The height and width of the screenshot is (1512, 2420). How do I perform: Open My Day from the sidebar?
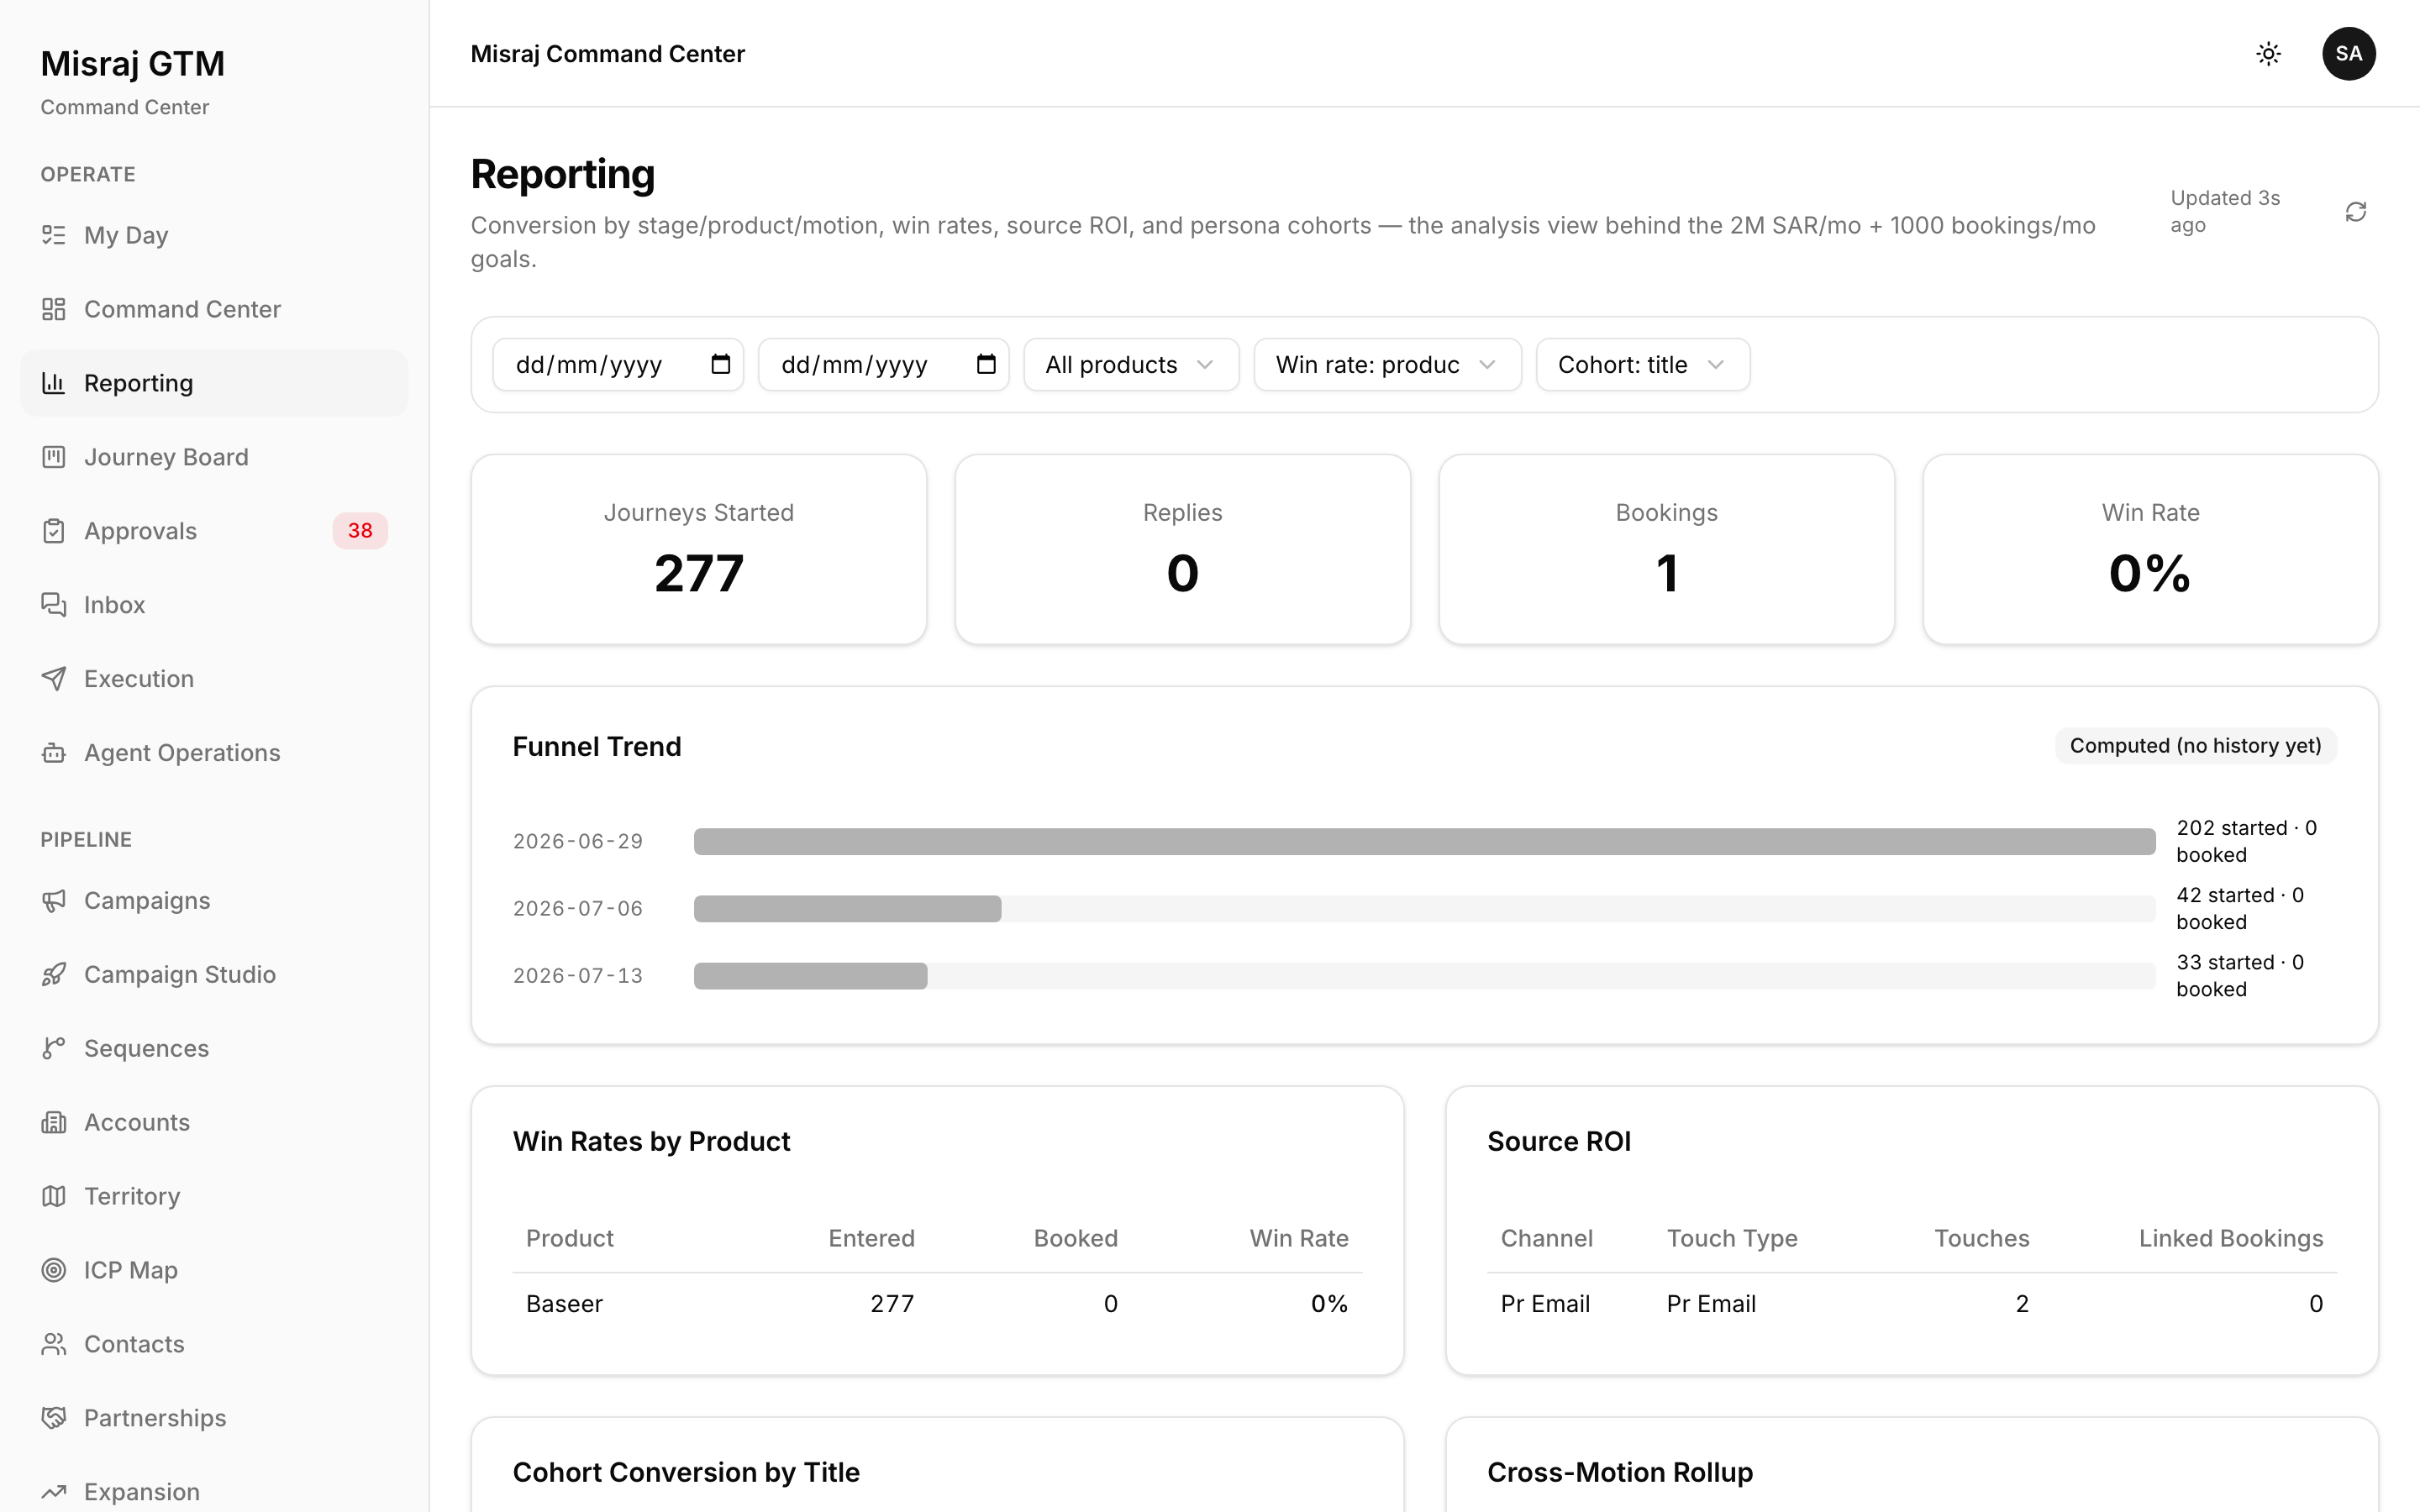click(214, 235)
